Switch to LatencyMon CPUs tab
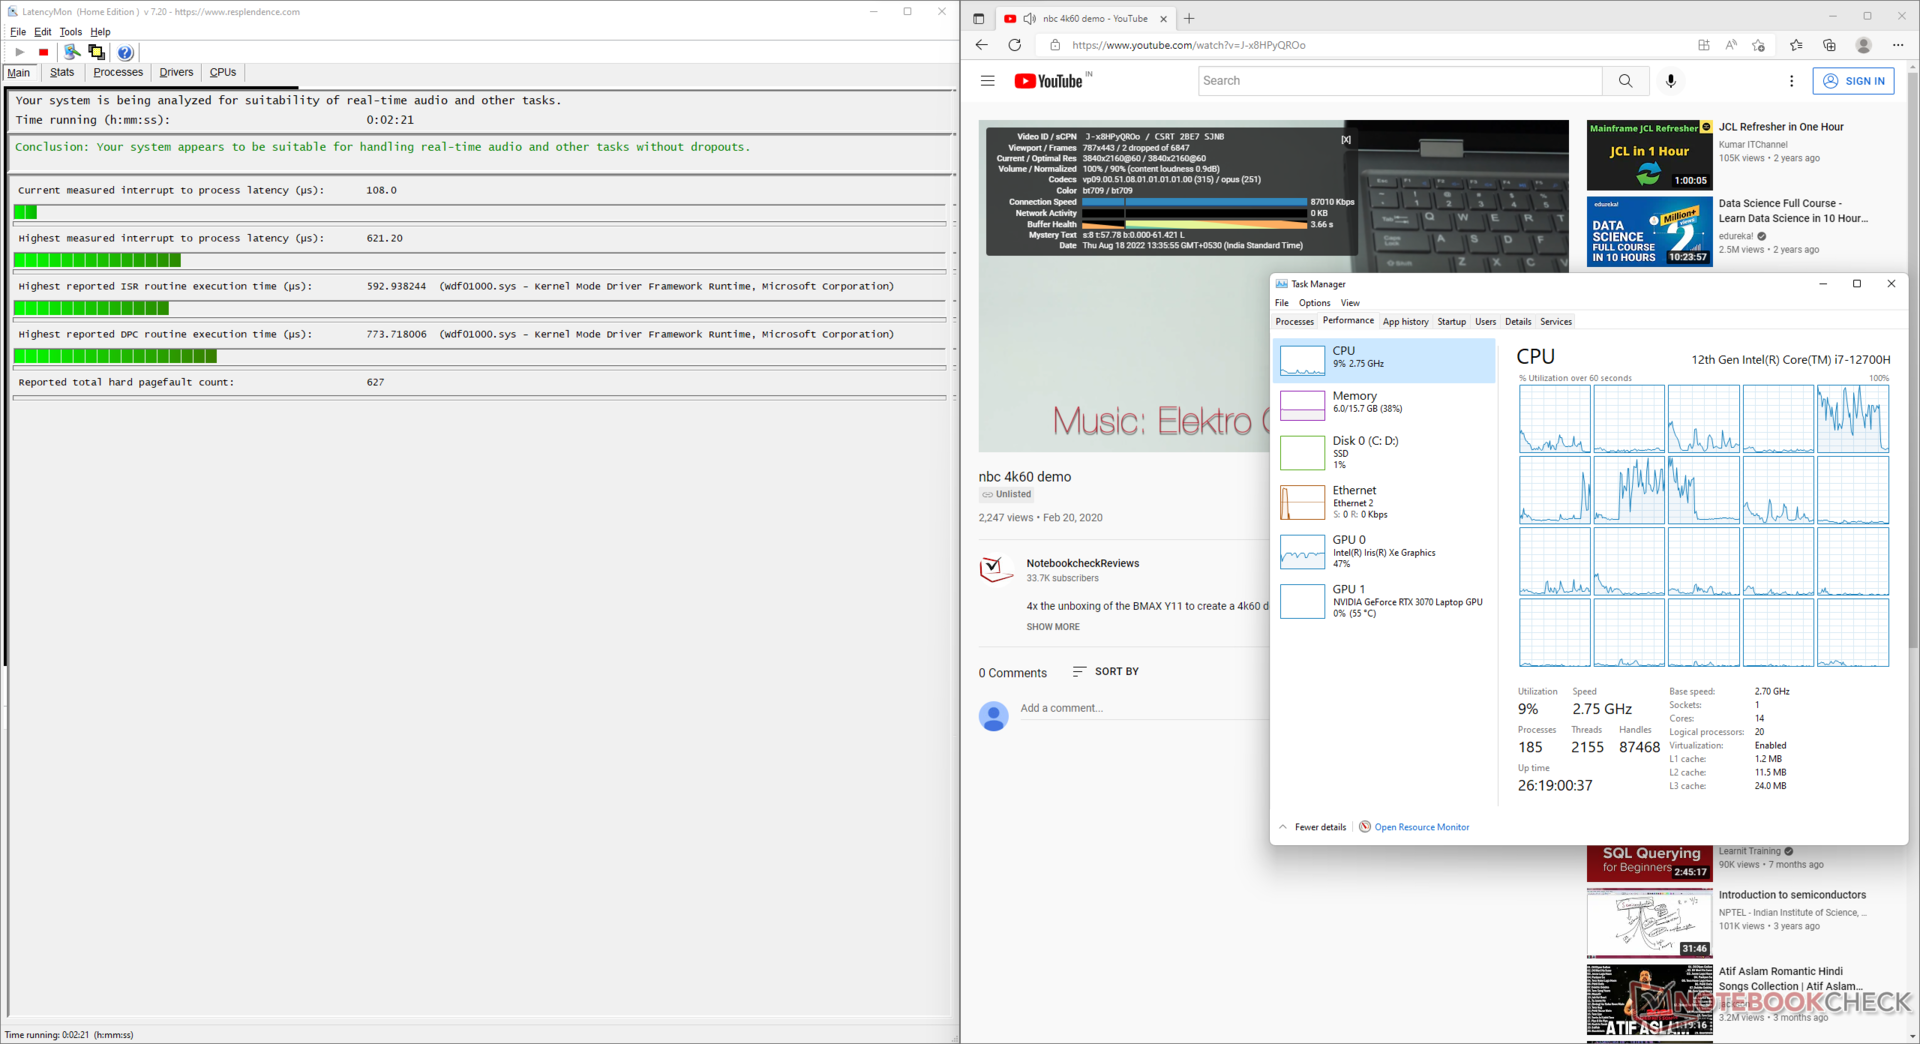 [x=223, y=72]
